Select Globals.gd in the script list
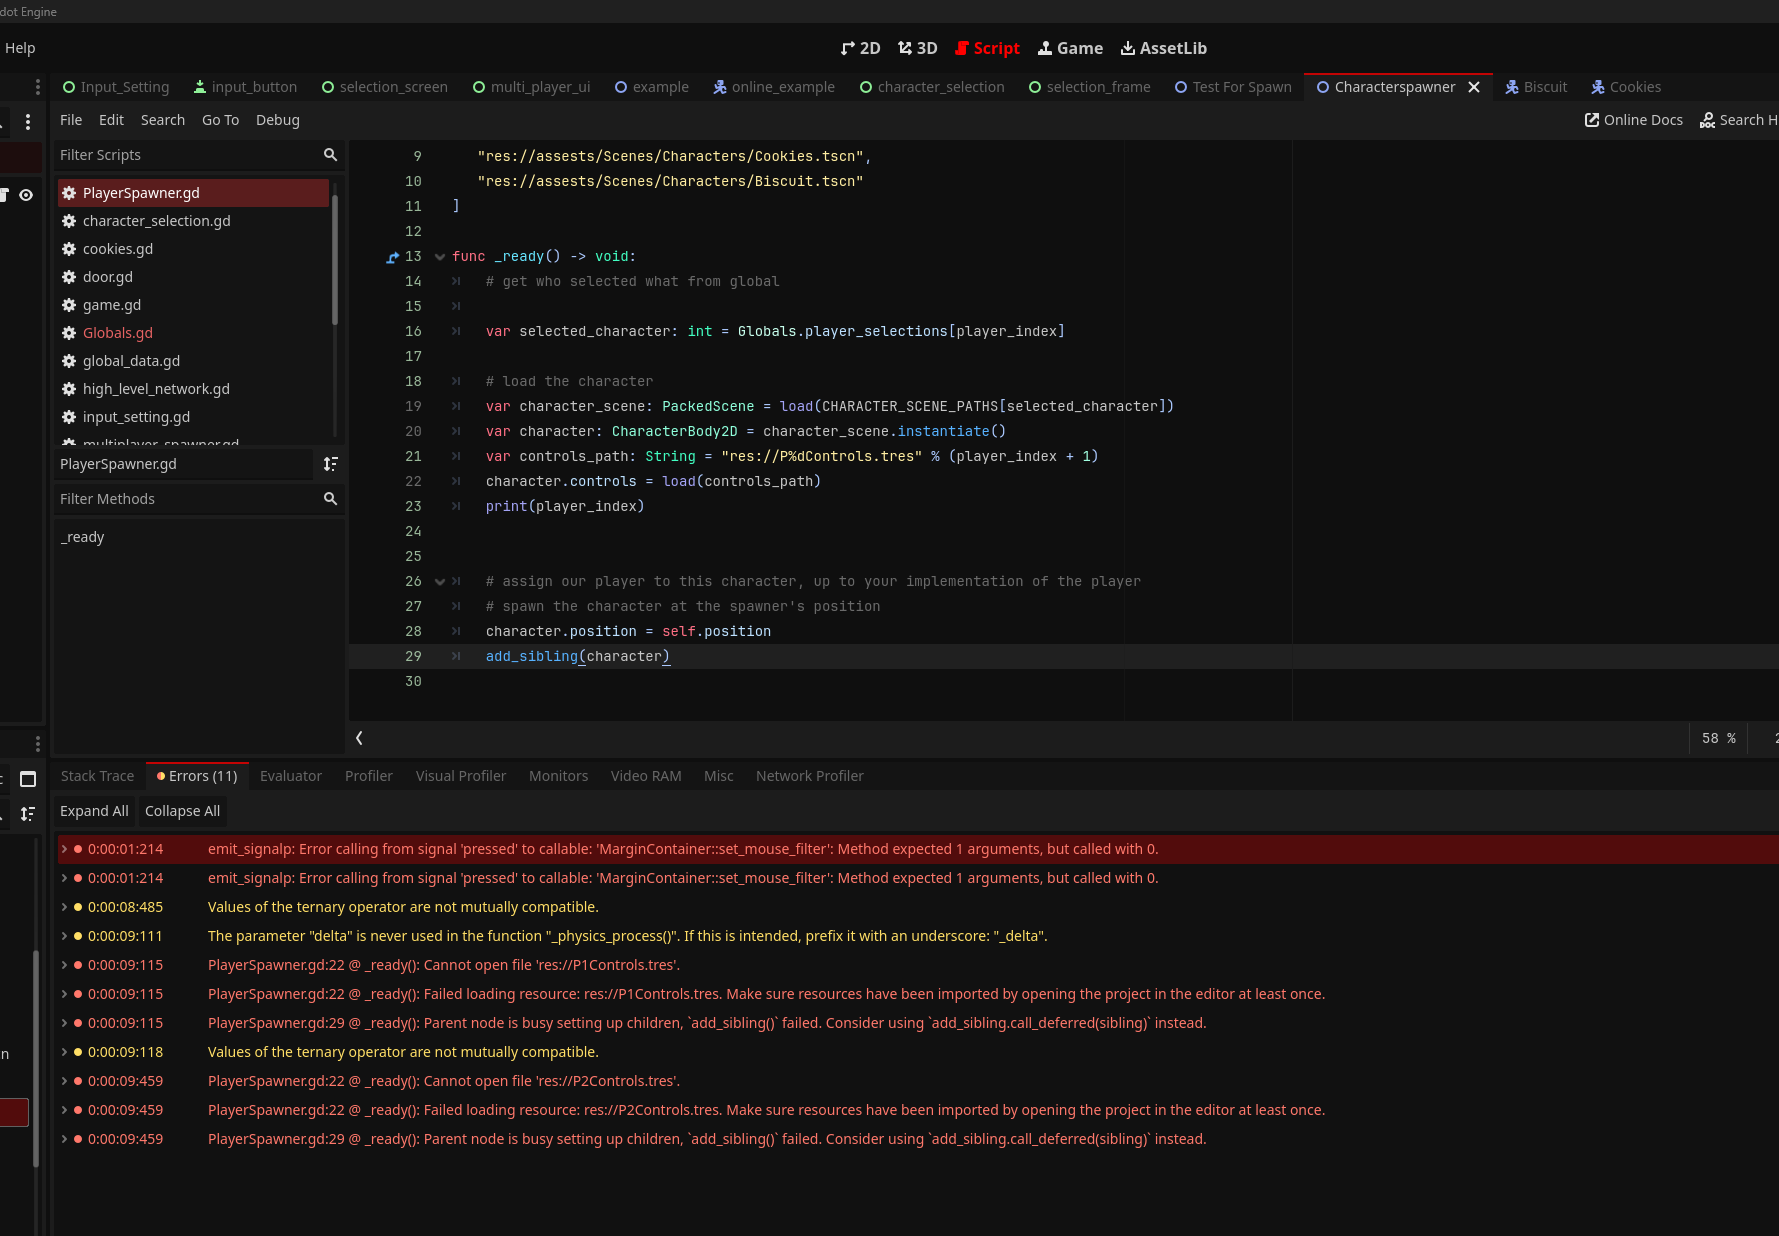This screenshot has height=1236, width=1779. pyautogui.click(x=118, y=333)
